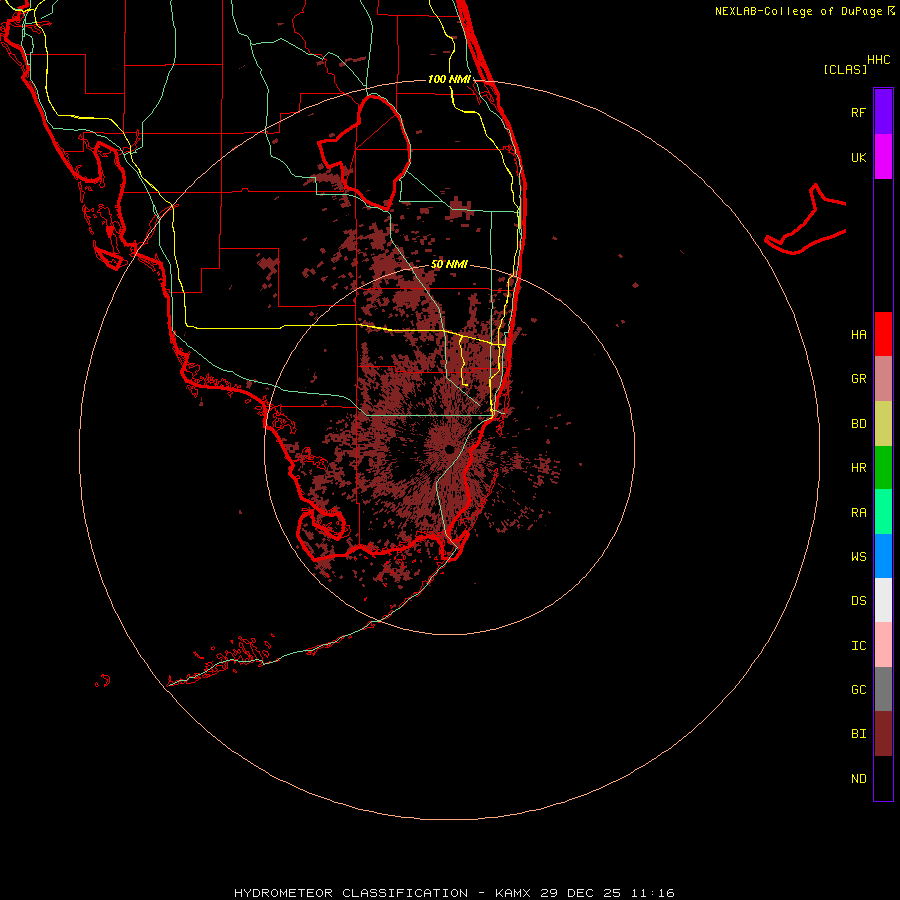This screenshot has height=900, width=900.
Task: Click the UK legend label
Action: [x=858, y=157]
